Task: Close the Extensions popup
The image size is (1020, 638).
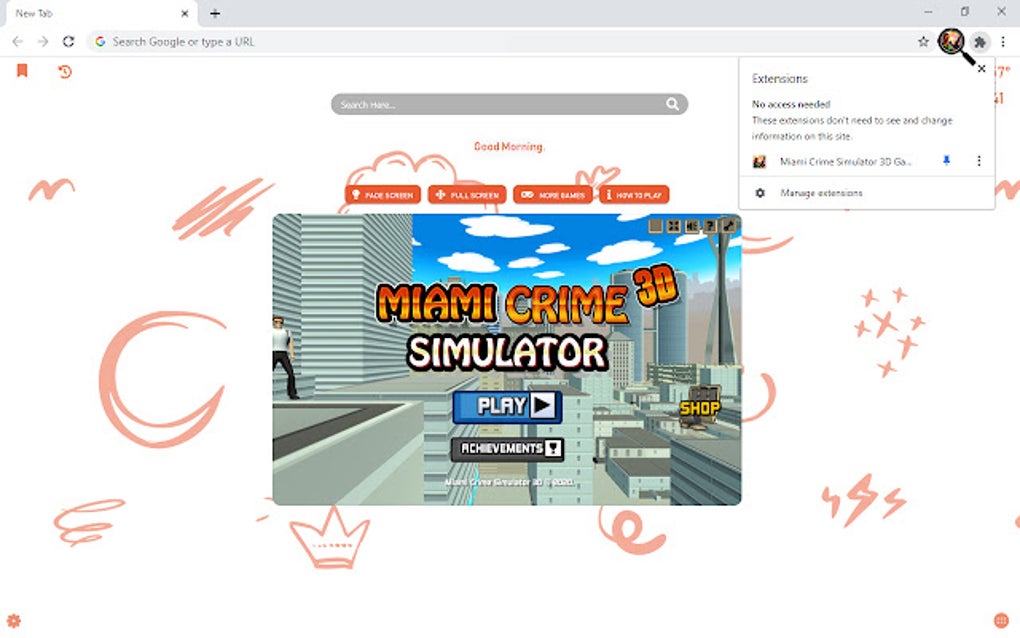Action: click(x=982, y=68)
